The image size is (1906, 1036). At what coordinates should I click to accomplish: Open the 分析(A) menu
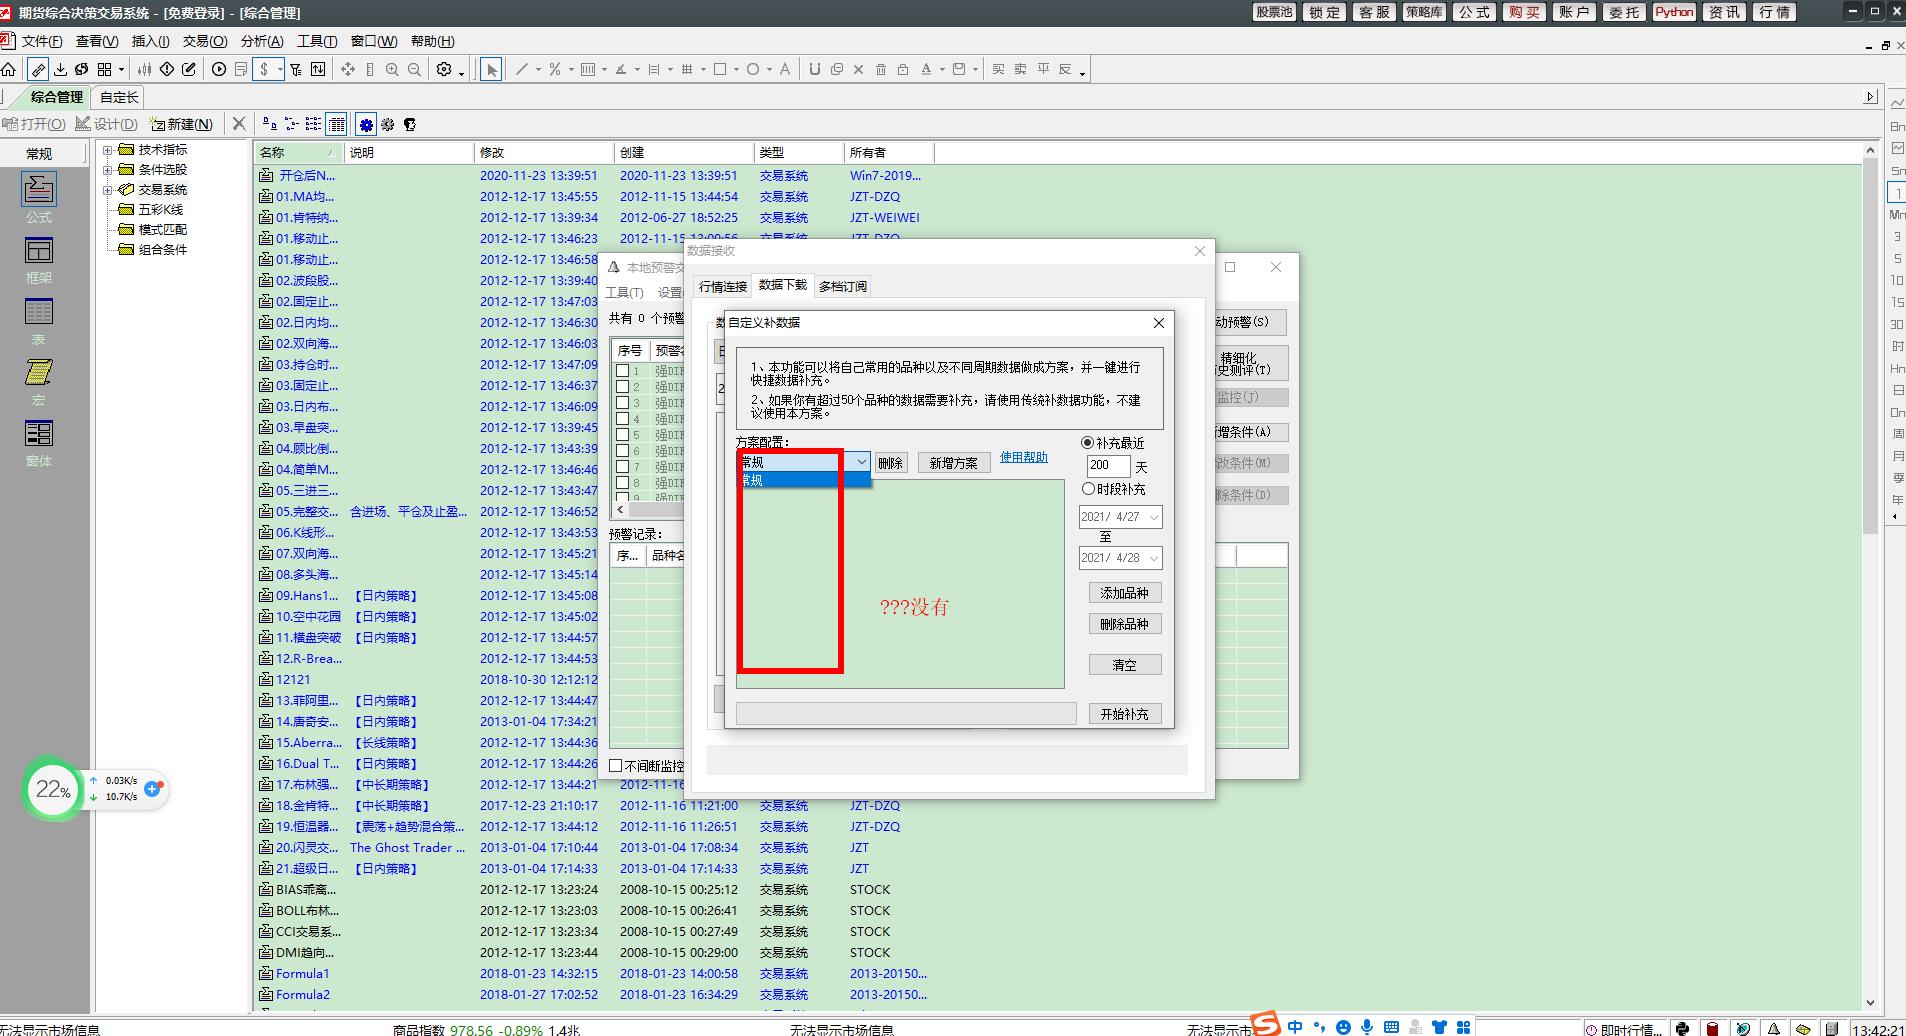click(x=261, y=41)
